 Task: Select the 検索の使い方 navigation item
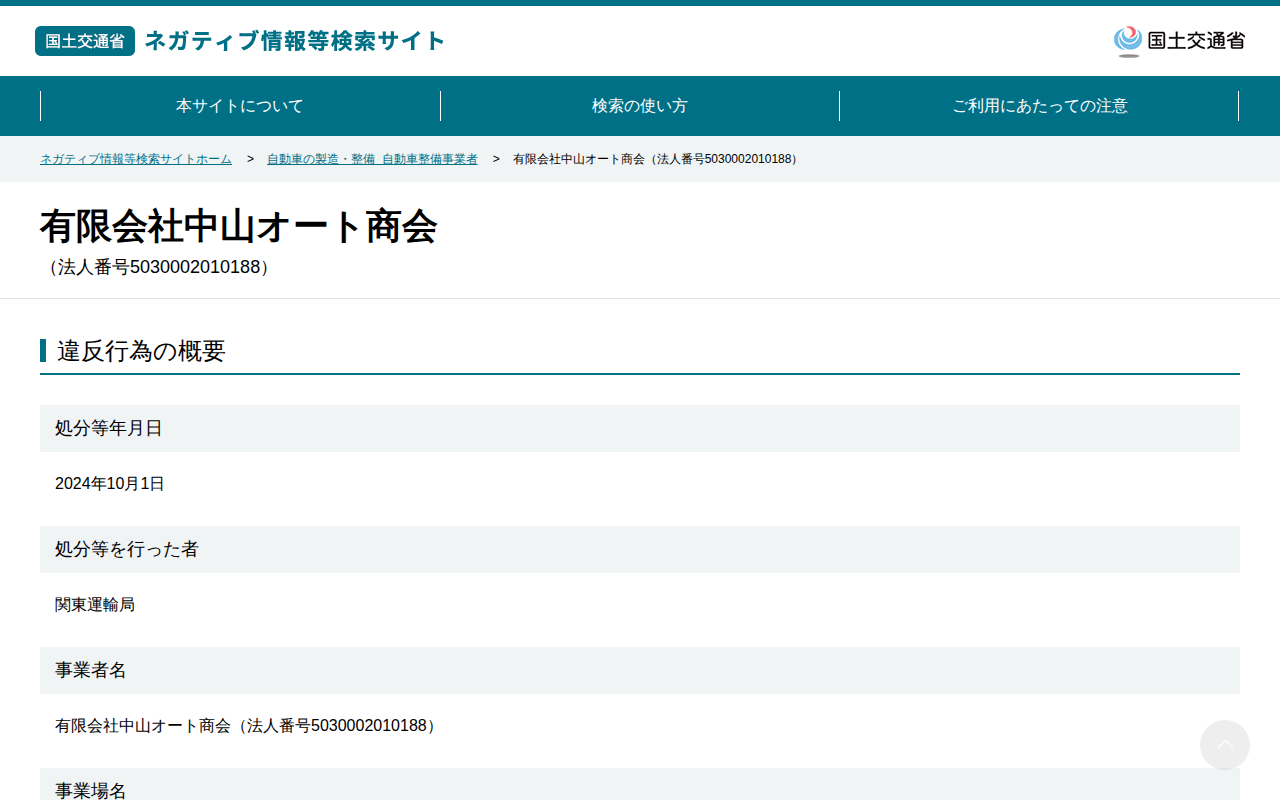[x=640, y=106]
